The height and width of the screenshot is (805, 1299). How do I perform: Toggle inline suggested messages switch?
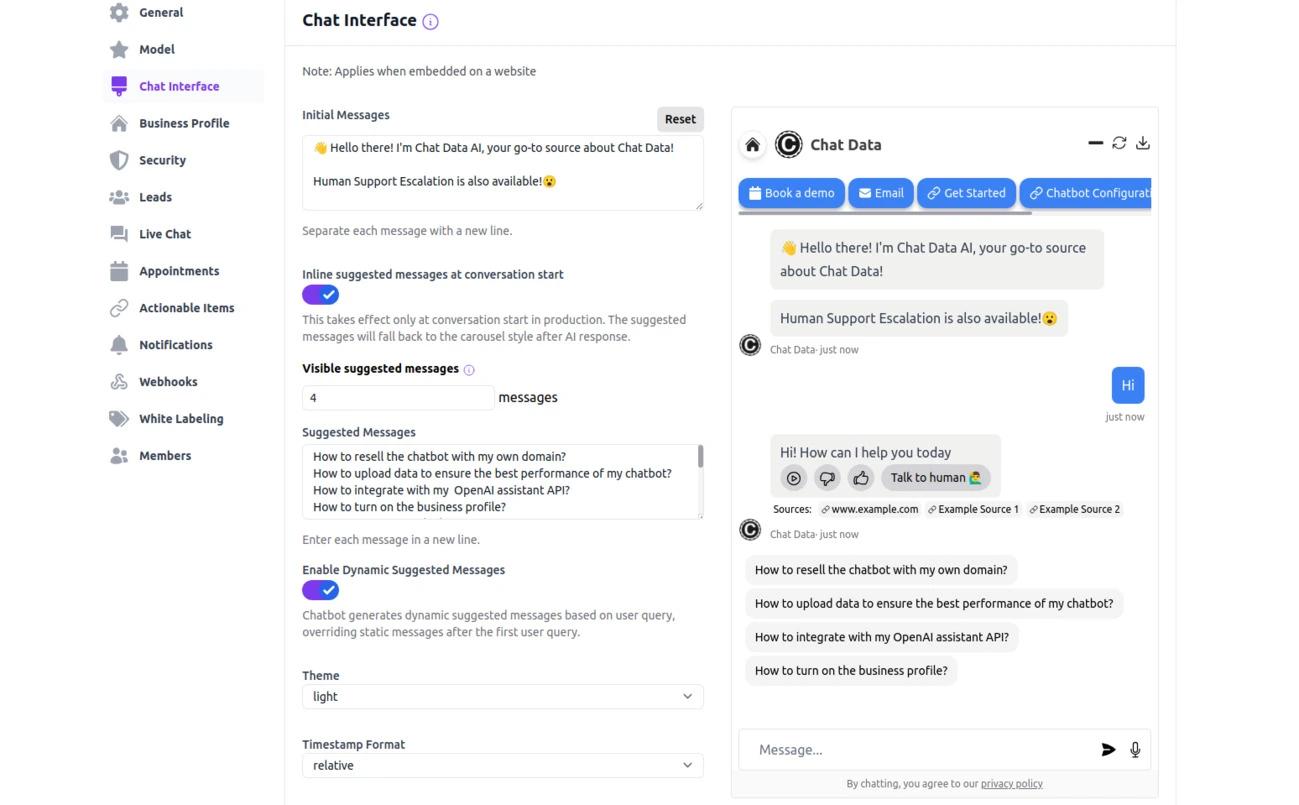pos(321,295)
